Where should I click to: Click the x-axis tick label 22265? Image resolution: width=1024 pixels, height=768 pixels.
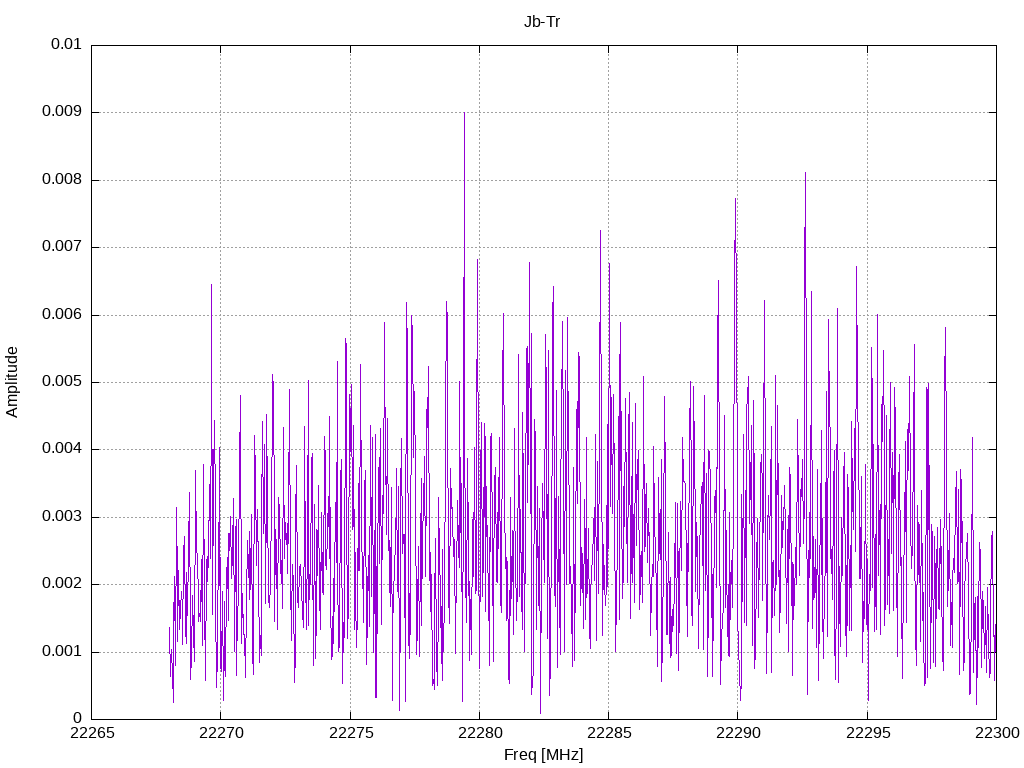[91, 733]
